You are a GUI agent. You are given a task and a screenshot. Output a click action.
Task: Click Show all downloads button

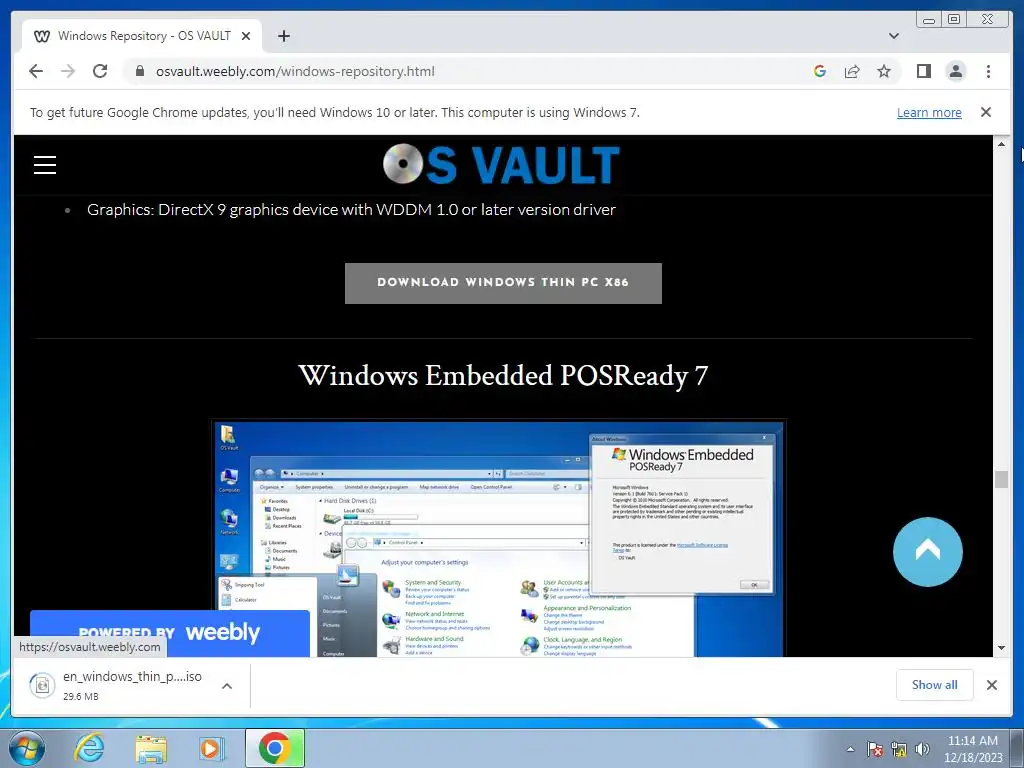(x=935, y=684)
